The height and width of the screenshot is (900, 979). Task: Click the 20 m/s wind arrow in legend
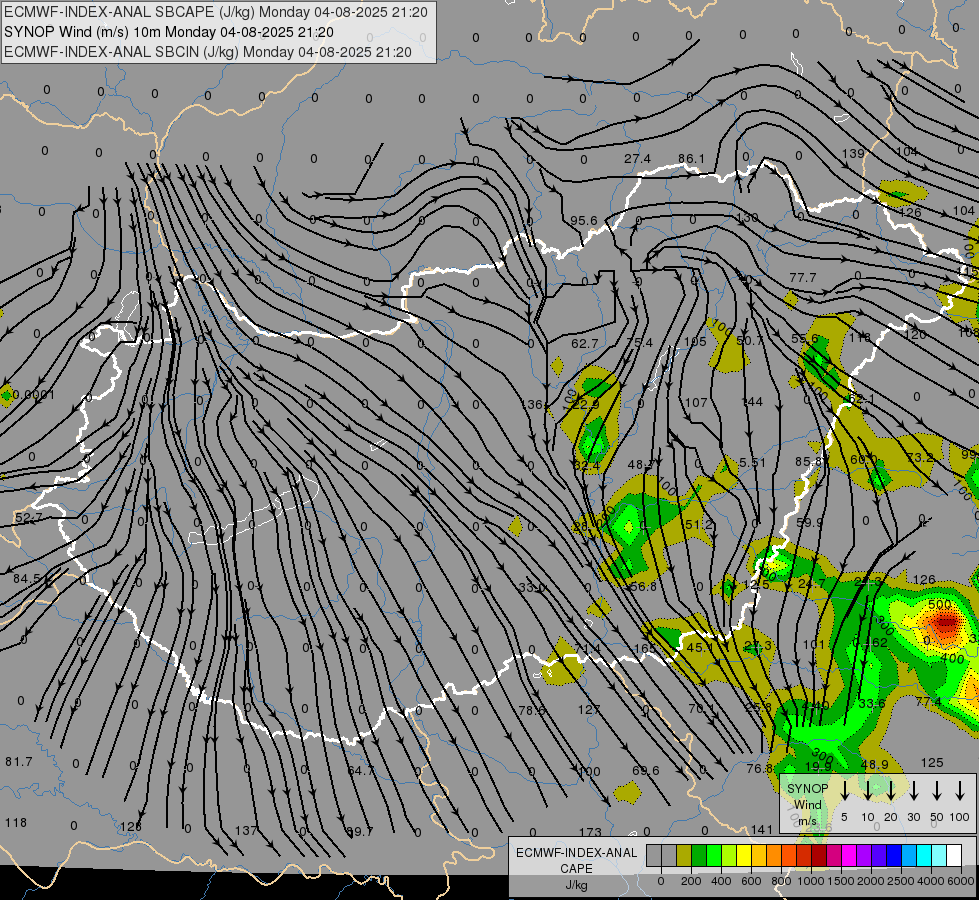891,790
